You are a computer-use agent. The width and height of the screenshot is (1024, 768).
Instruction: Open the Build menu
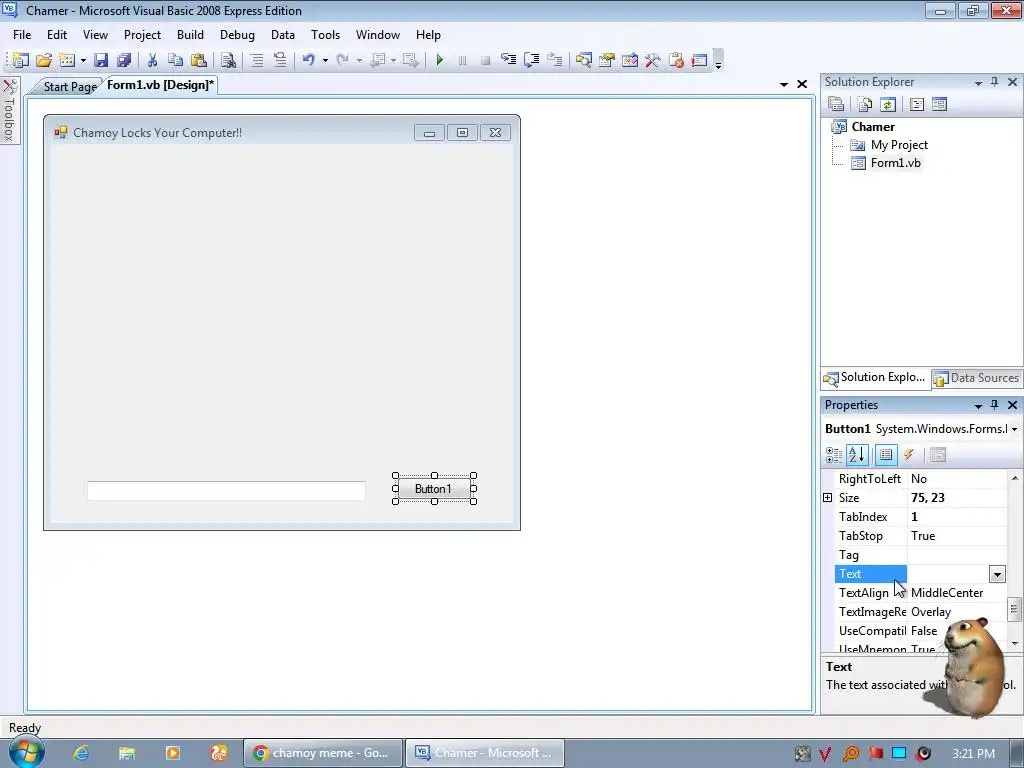click(x=190, y=35)
